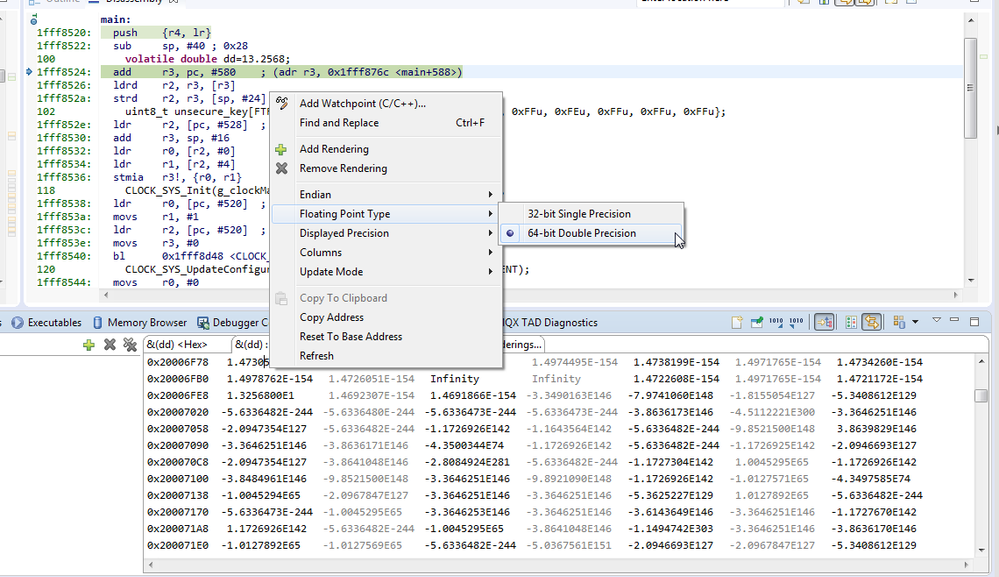Expand the Columns submenu
Viewport: 999px width, 577px height.
pyautogui.click(x=387, y=252)
